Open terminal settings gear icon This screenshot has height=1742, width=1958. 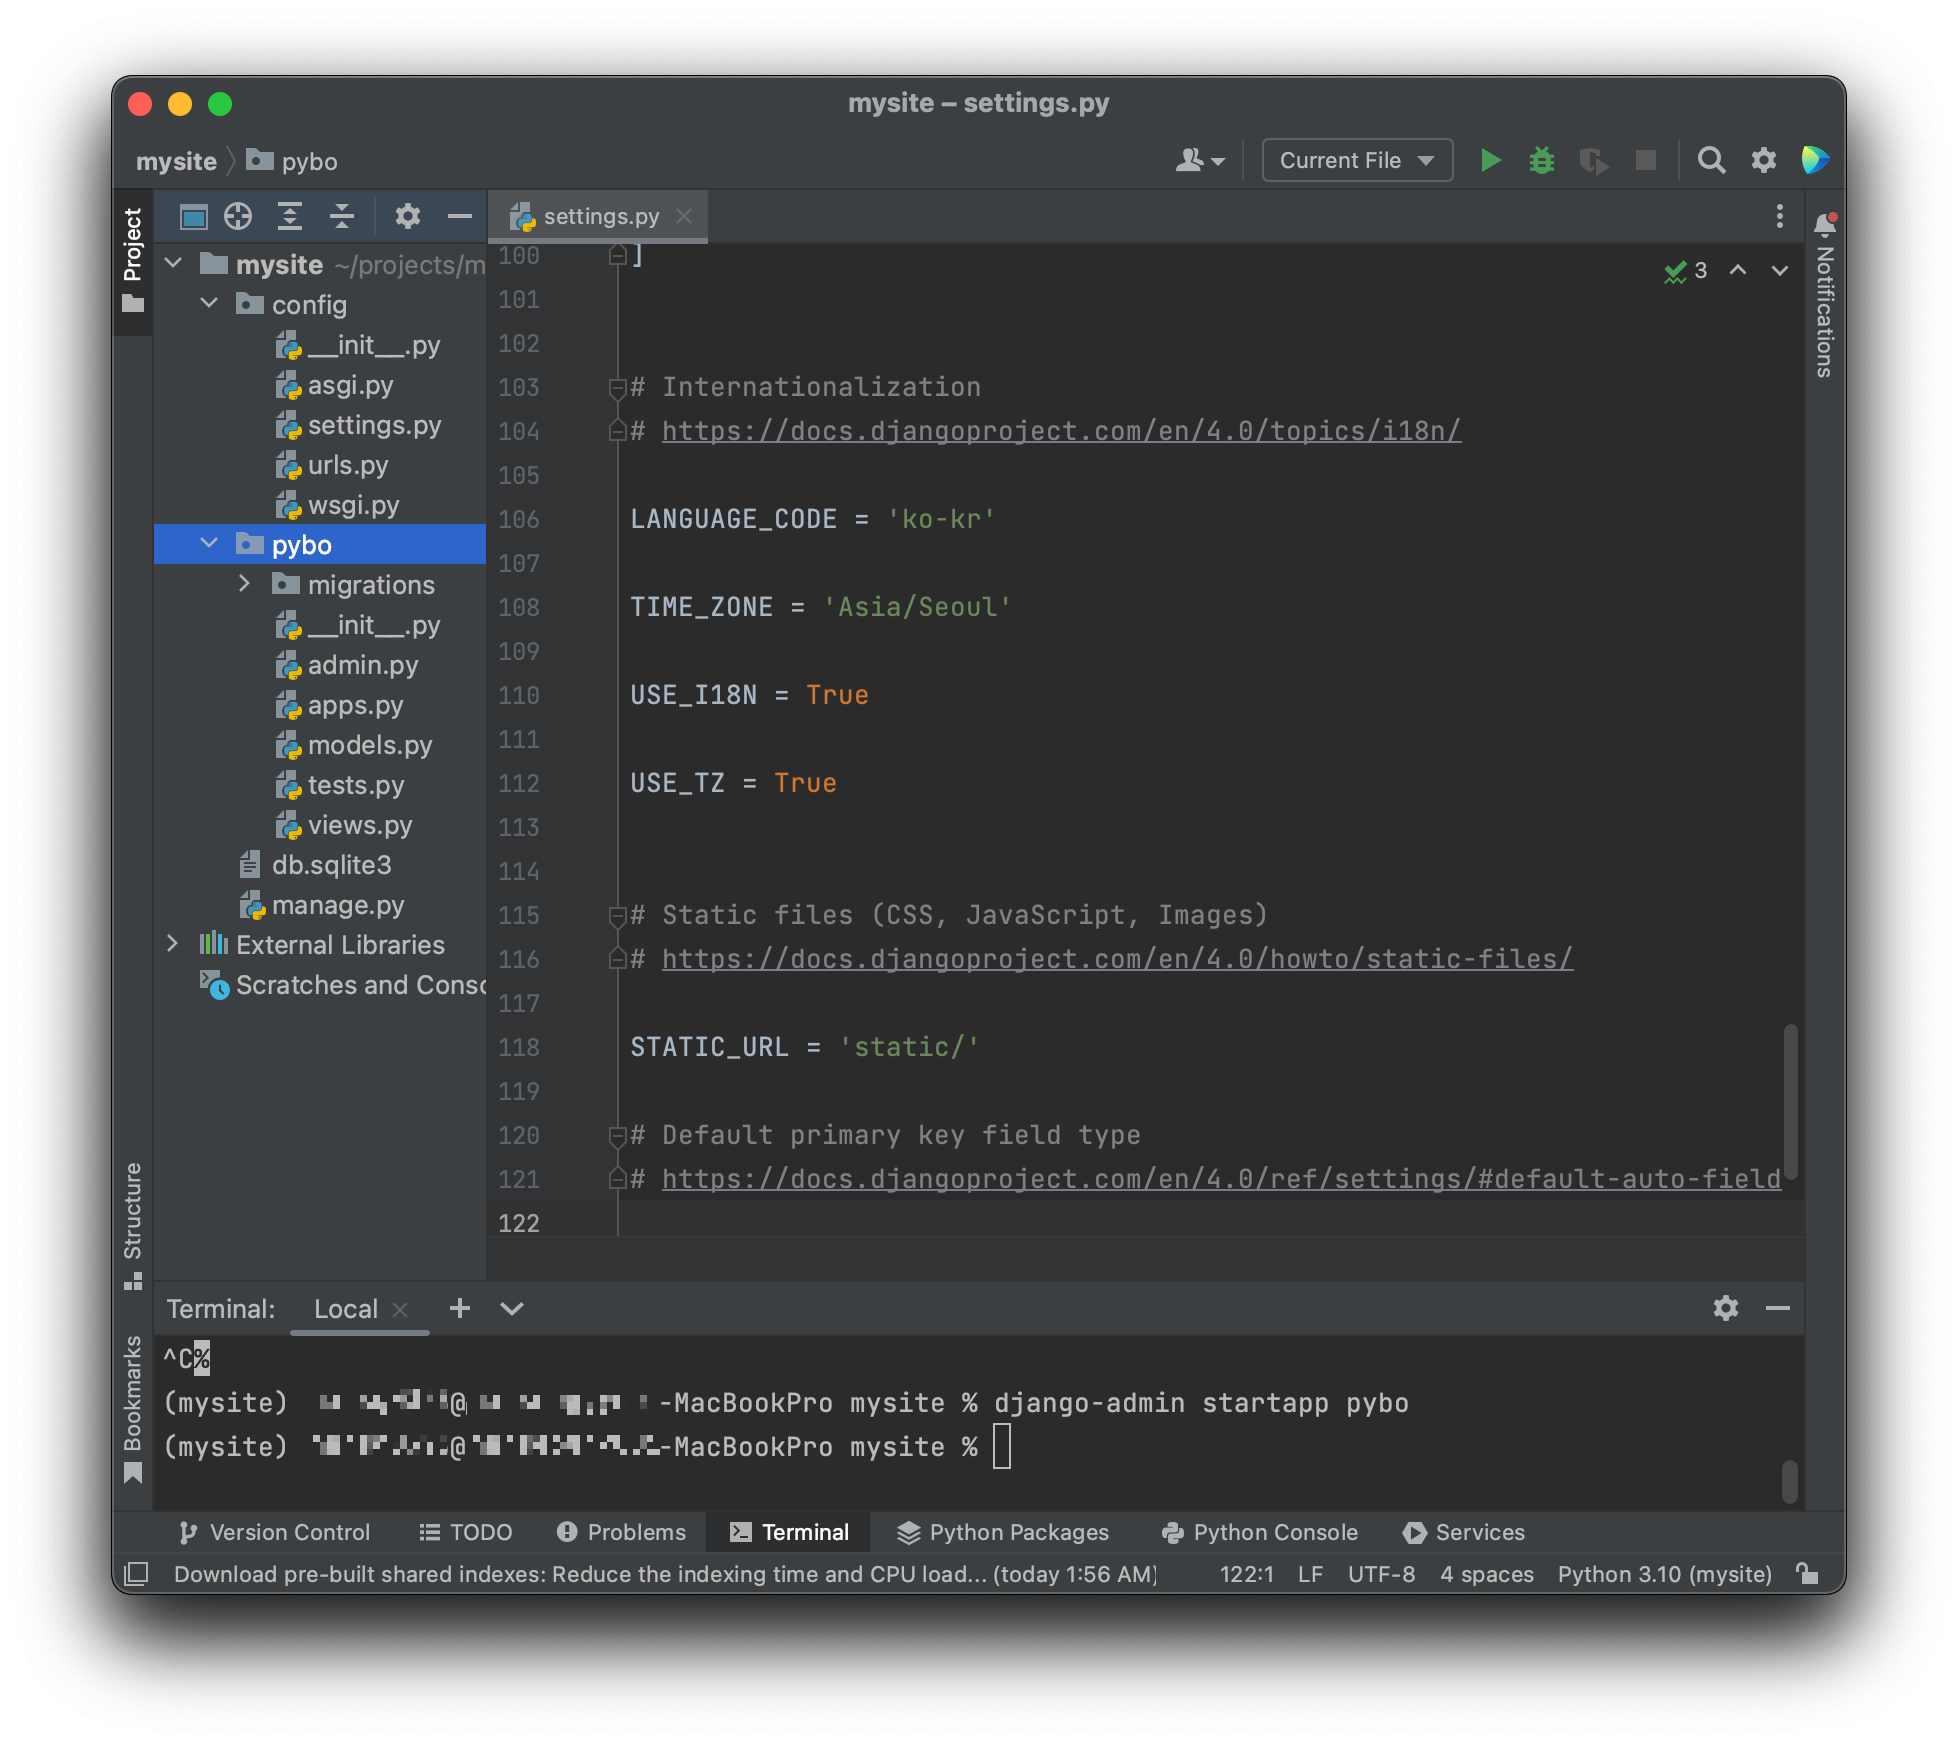[x=1725, y=1308]
